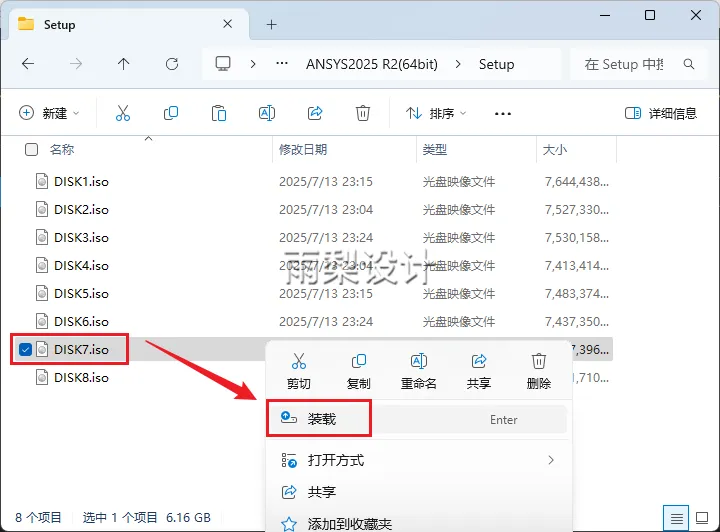This screenshot has height=532, width=720.
Task: Click the size 7,437,350 of DISK6.iso
Action: pyautogui.click(x=577, y=322)
